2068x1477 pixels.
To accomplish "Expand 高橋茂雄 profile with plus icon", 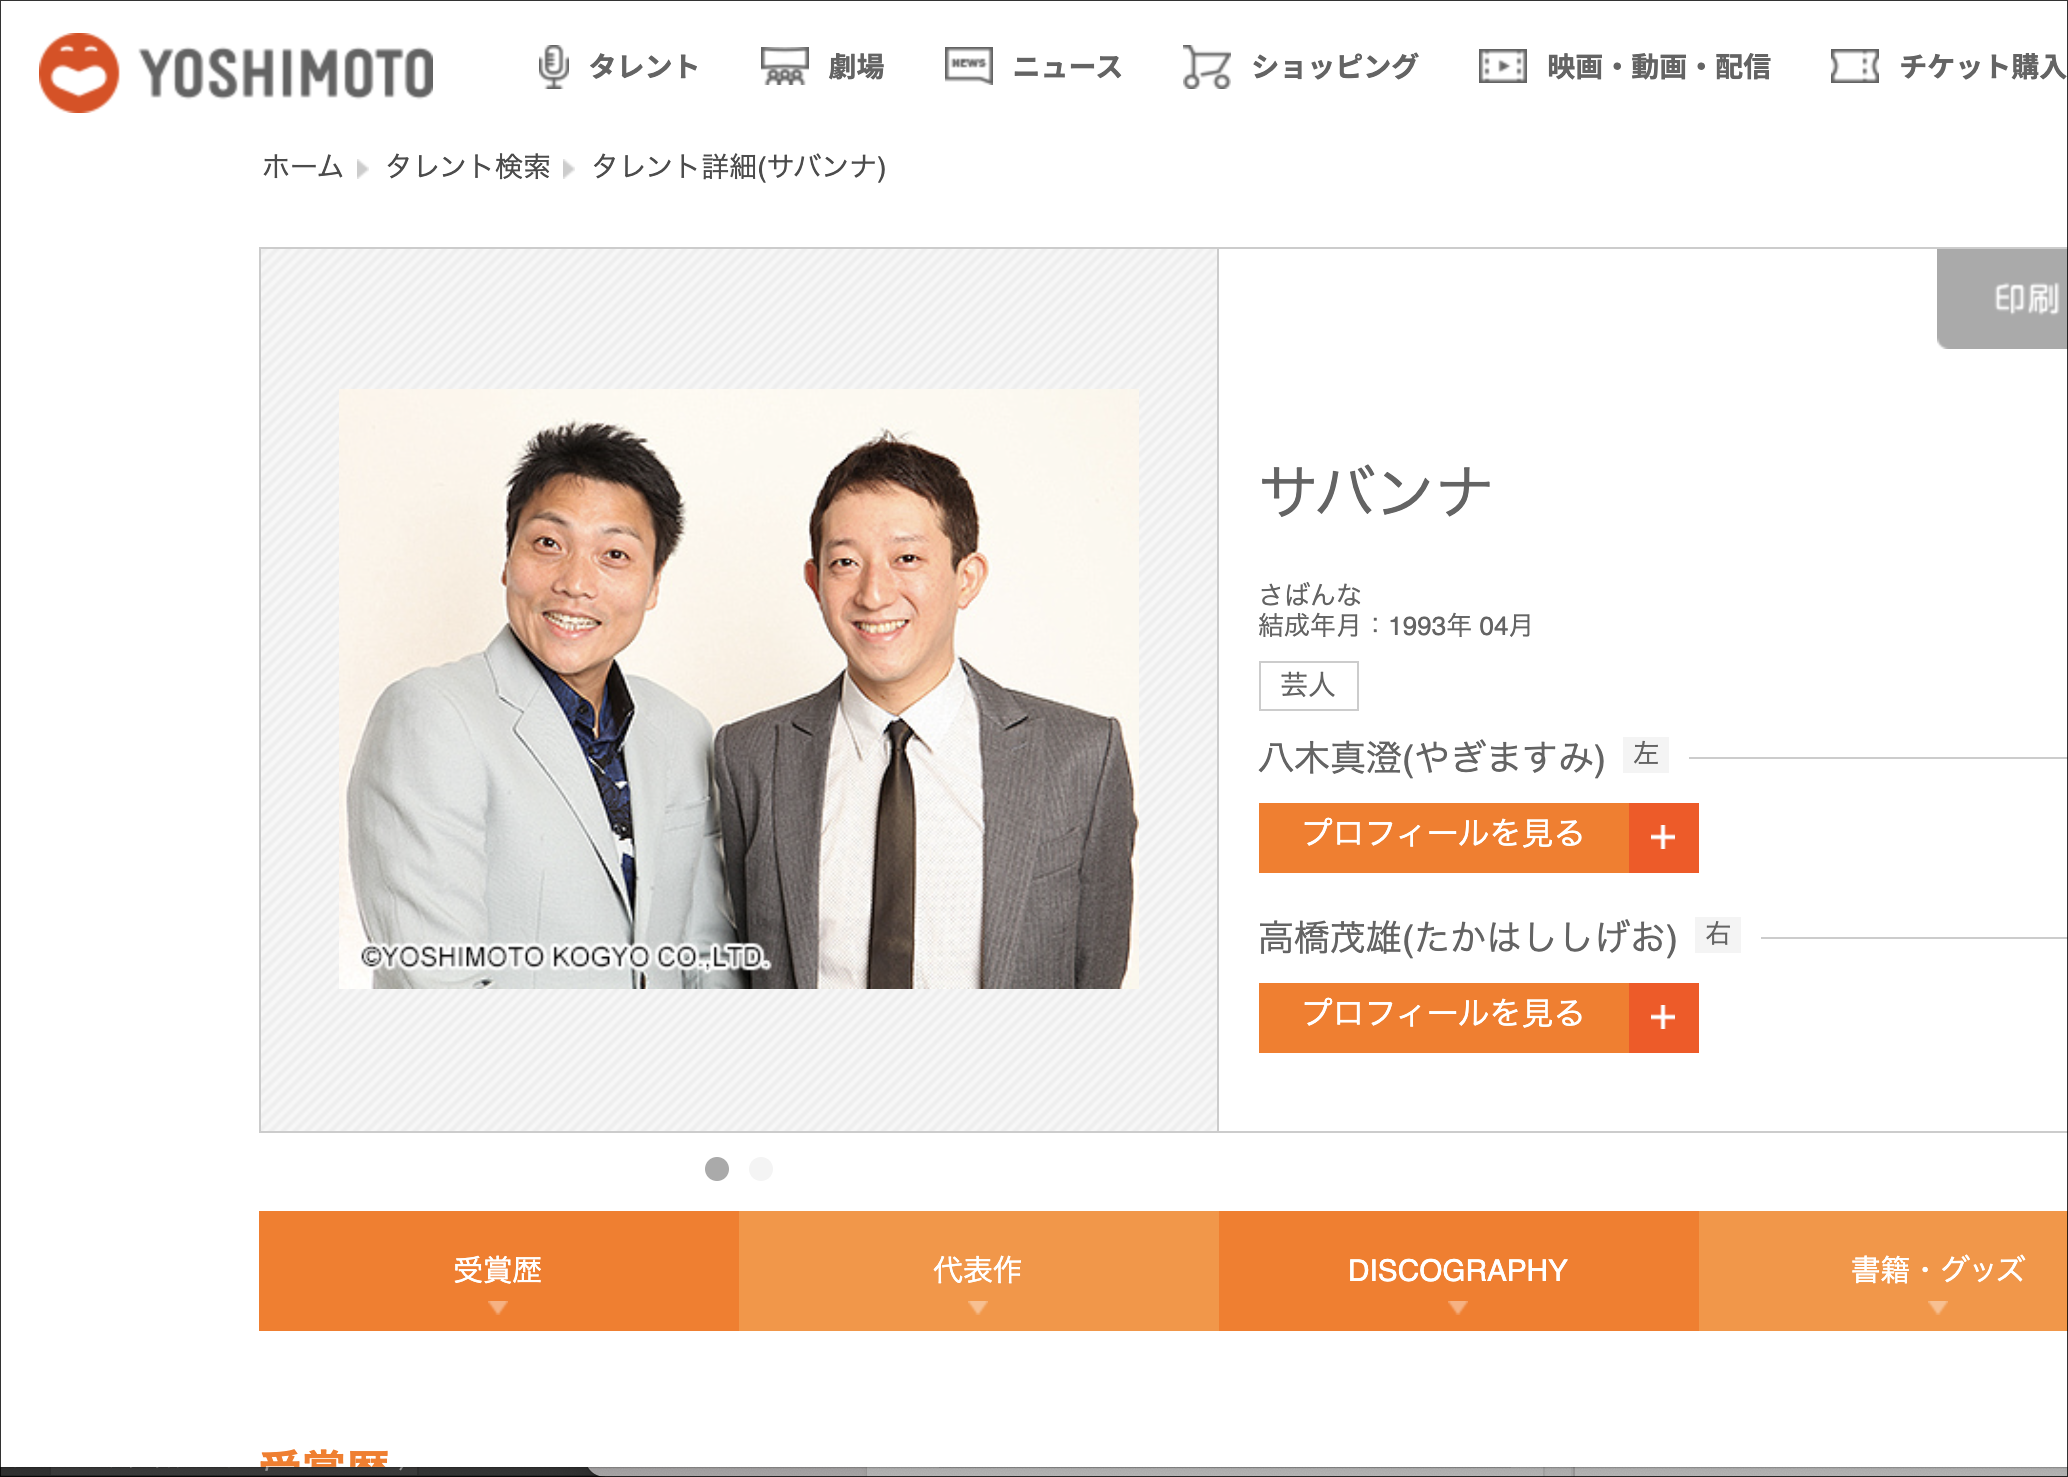I will [x=1663, y=1018].
